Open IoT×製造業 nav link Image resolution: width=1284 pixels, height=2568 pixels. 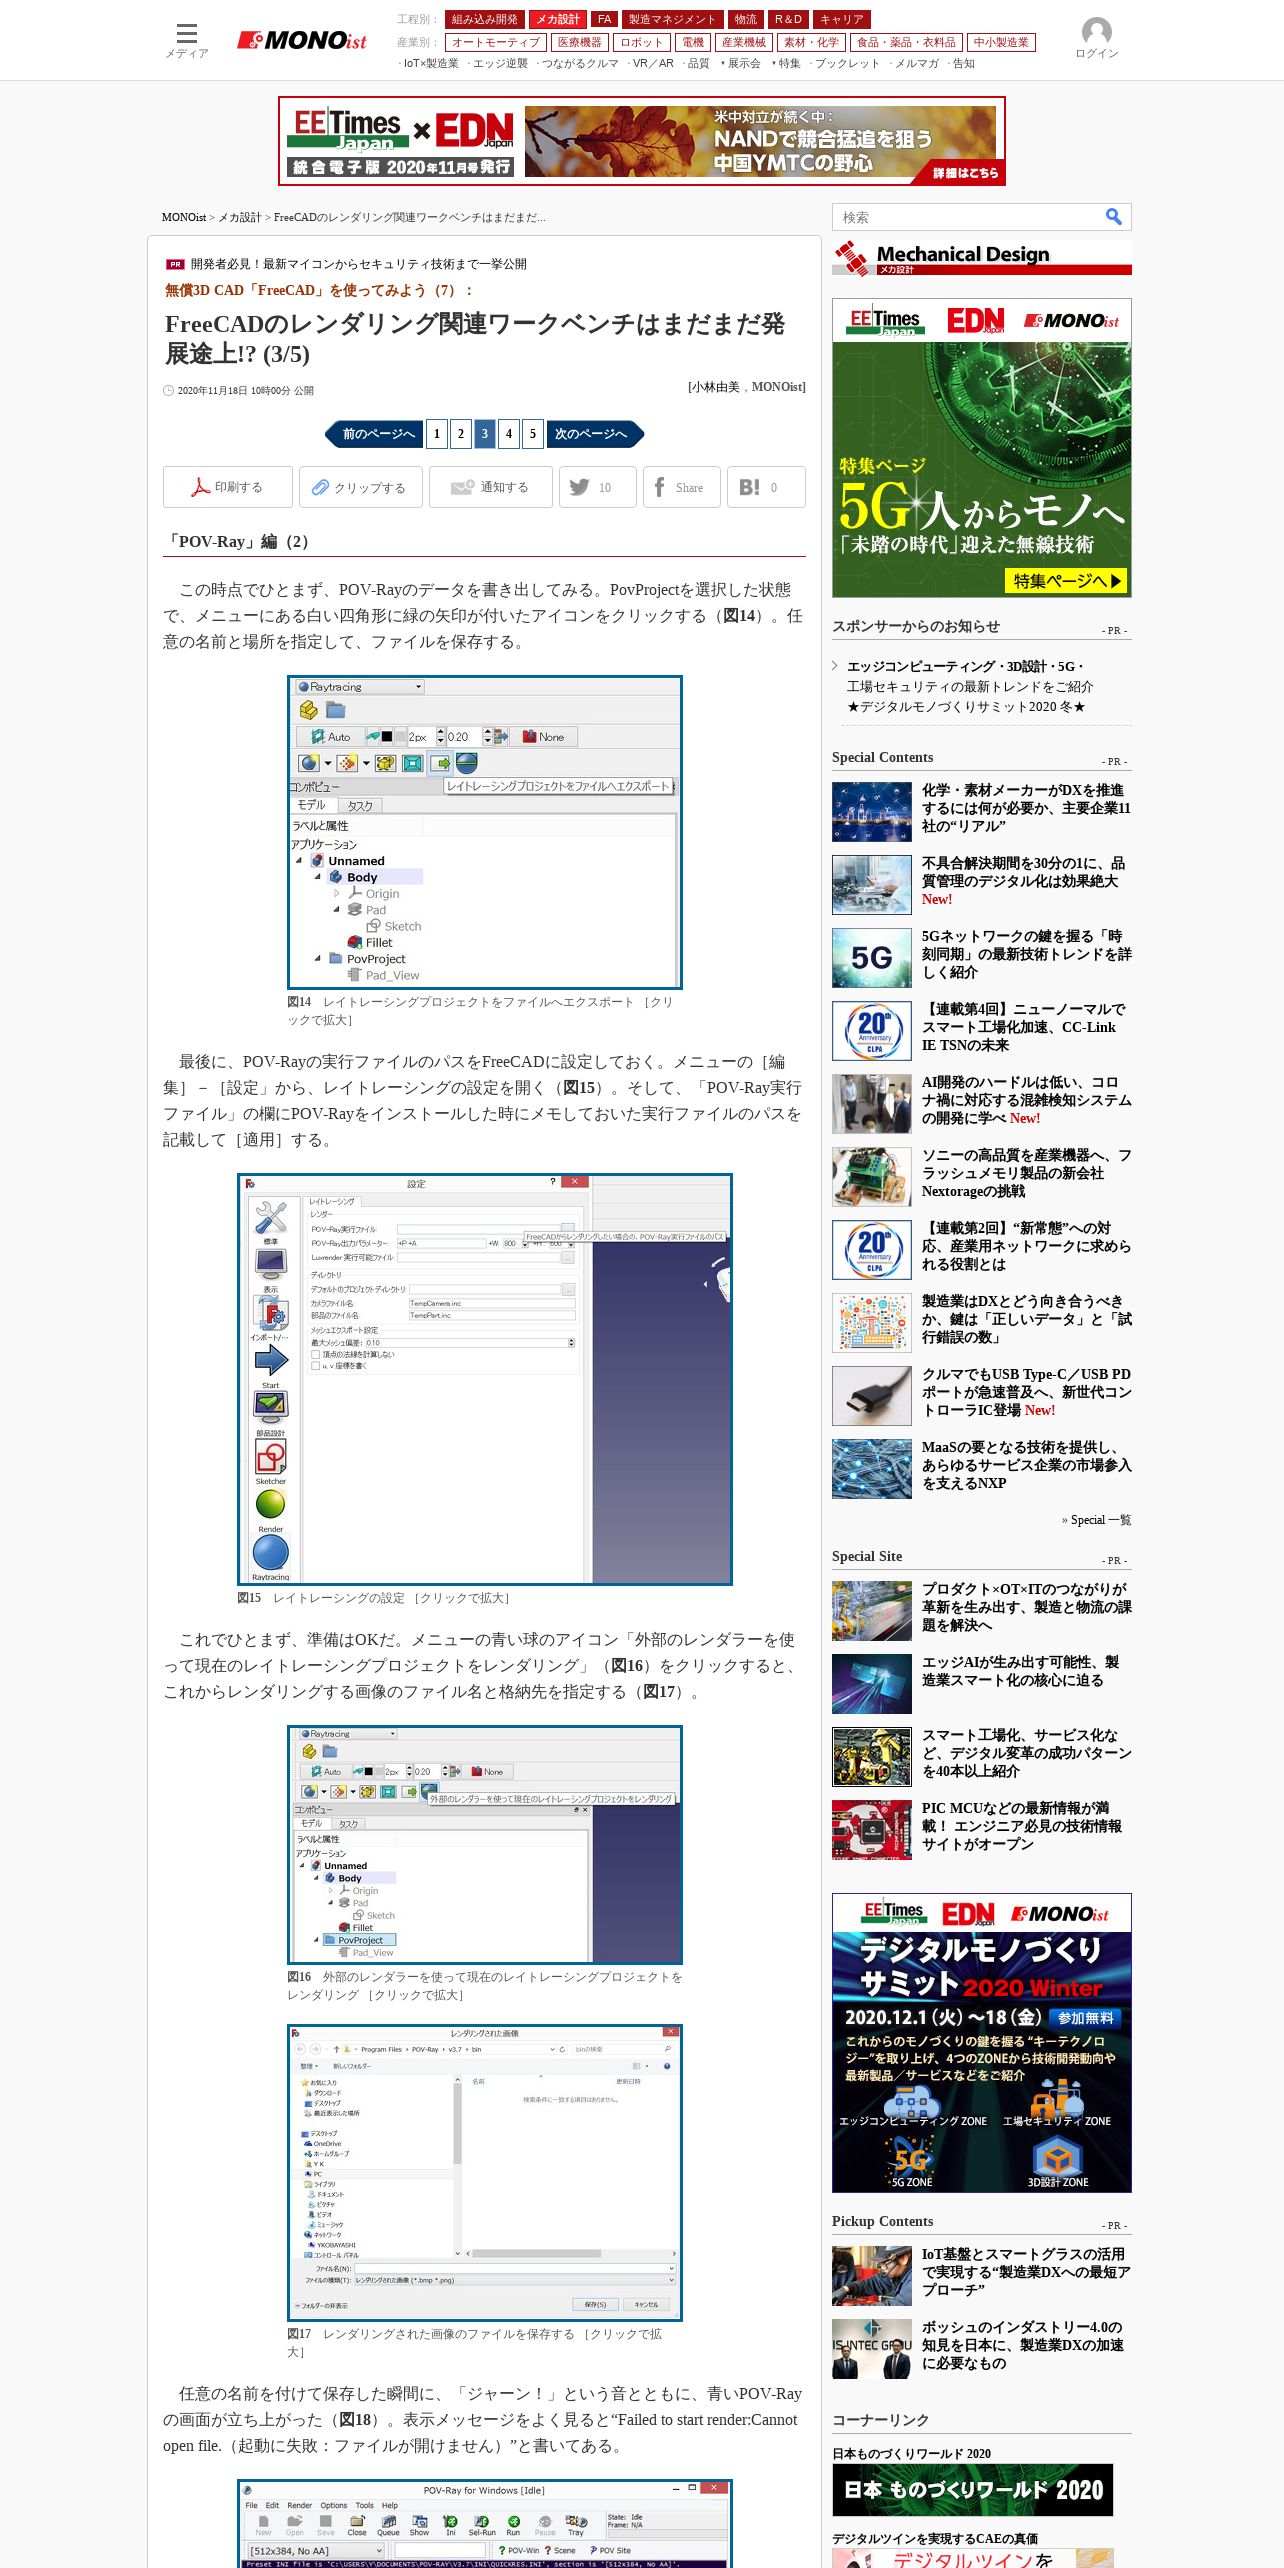(x=430, y=63)
